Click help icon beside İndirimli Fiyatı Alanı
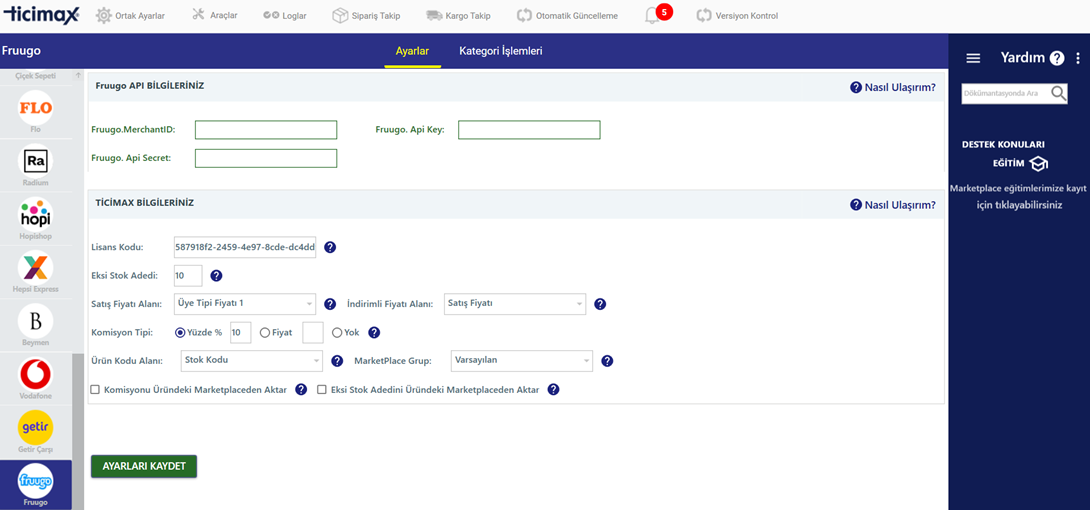This screenshot has width=1090, height=510. (x=601, y=304)
